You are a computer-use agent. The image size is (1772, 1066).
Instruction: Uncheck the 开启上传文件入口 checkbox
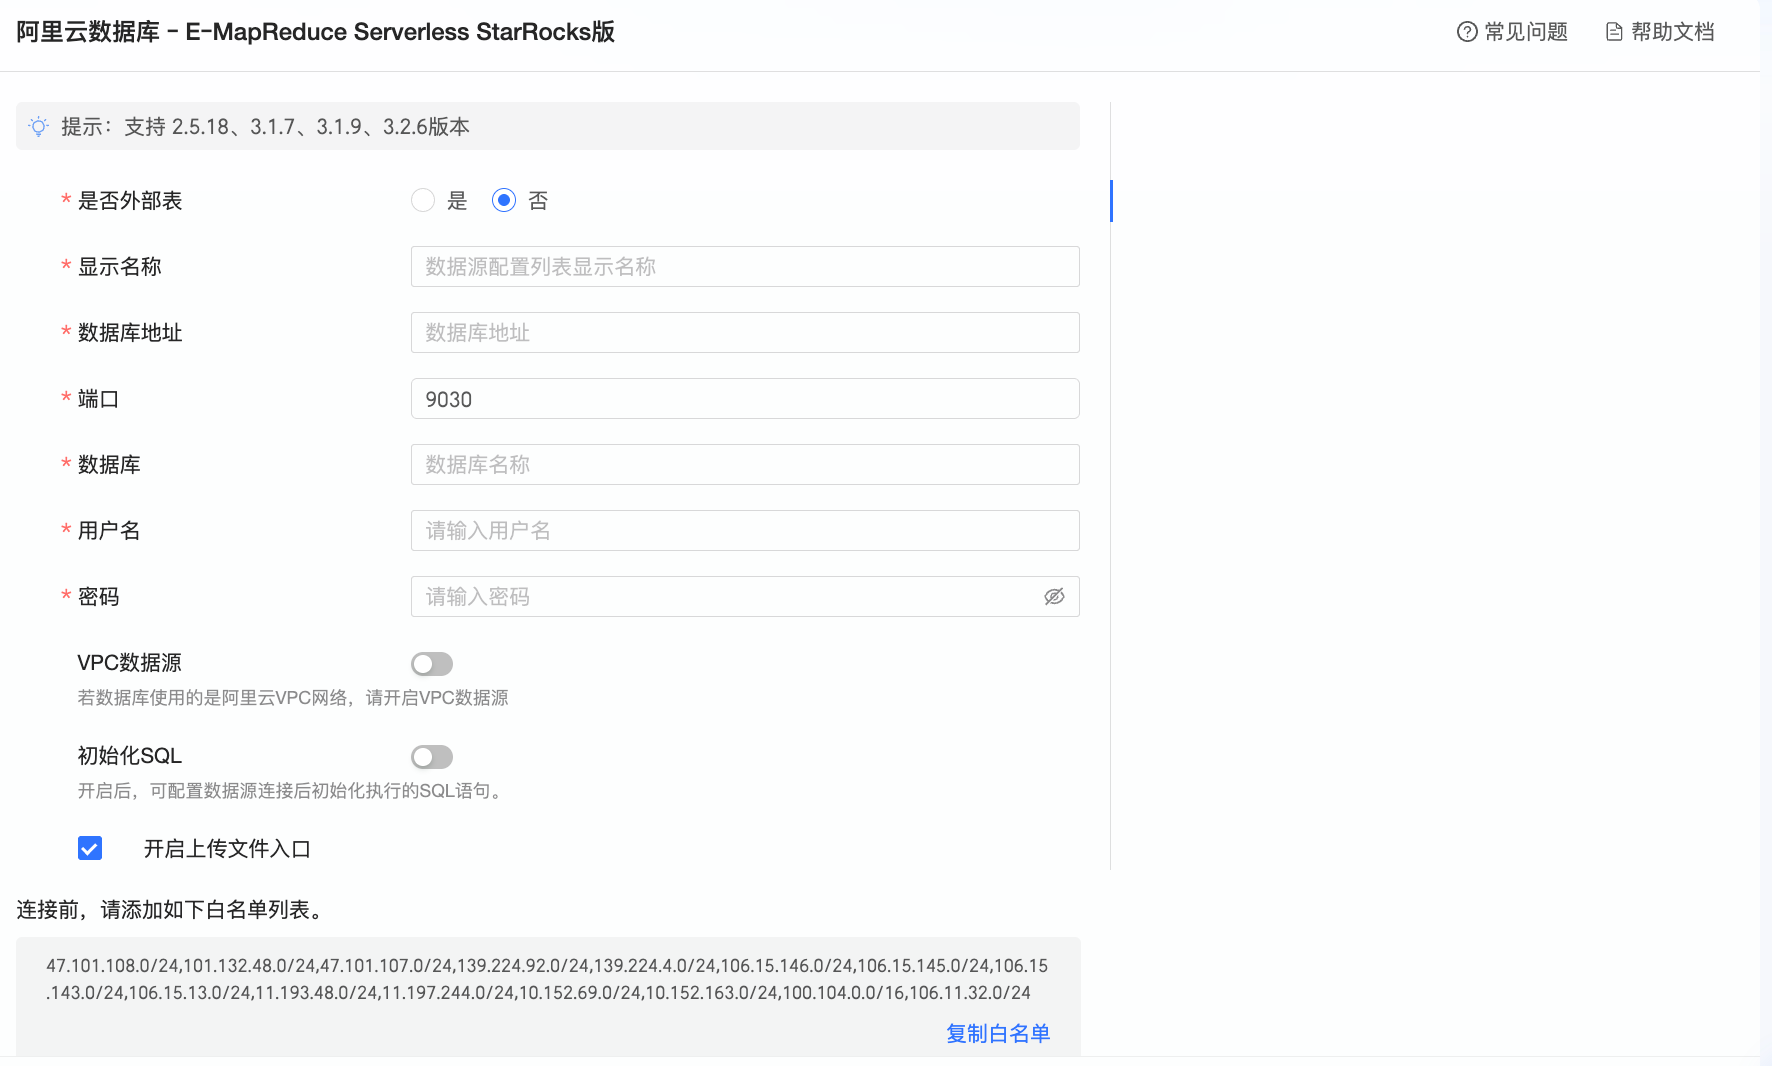click(x=90, y=849)
